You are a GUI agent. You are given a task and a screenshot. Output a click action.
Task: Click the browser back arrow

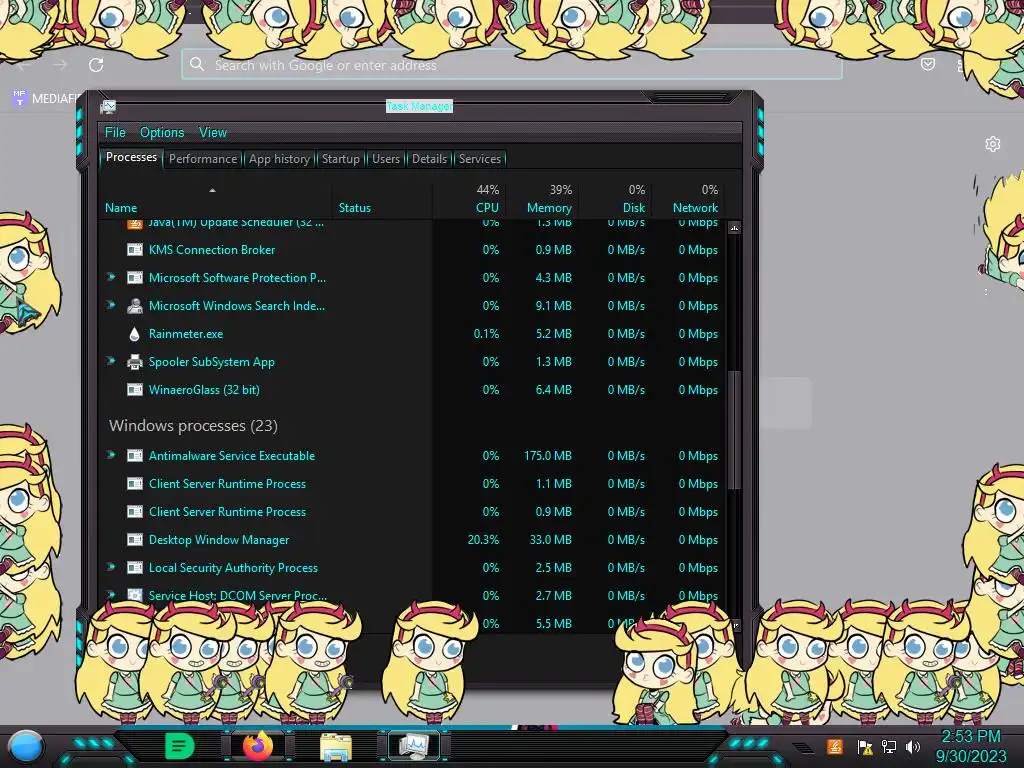[x=25, y=65]
